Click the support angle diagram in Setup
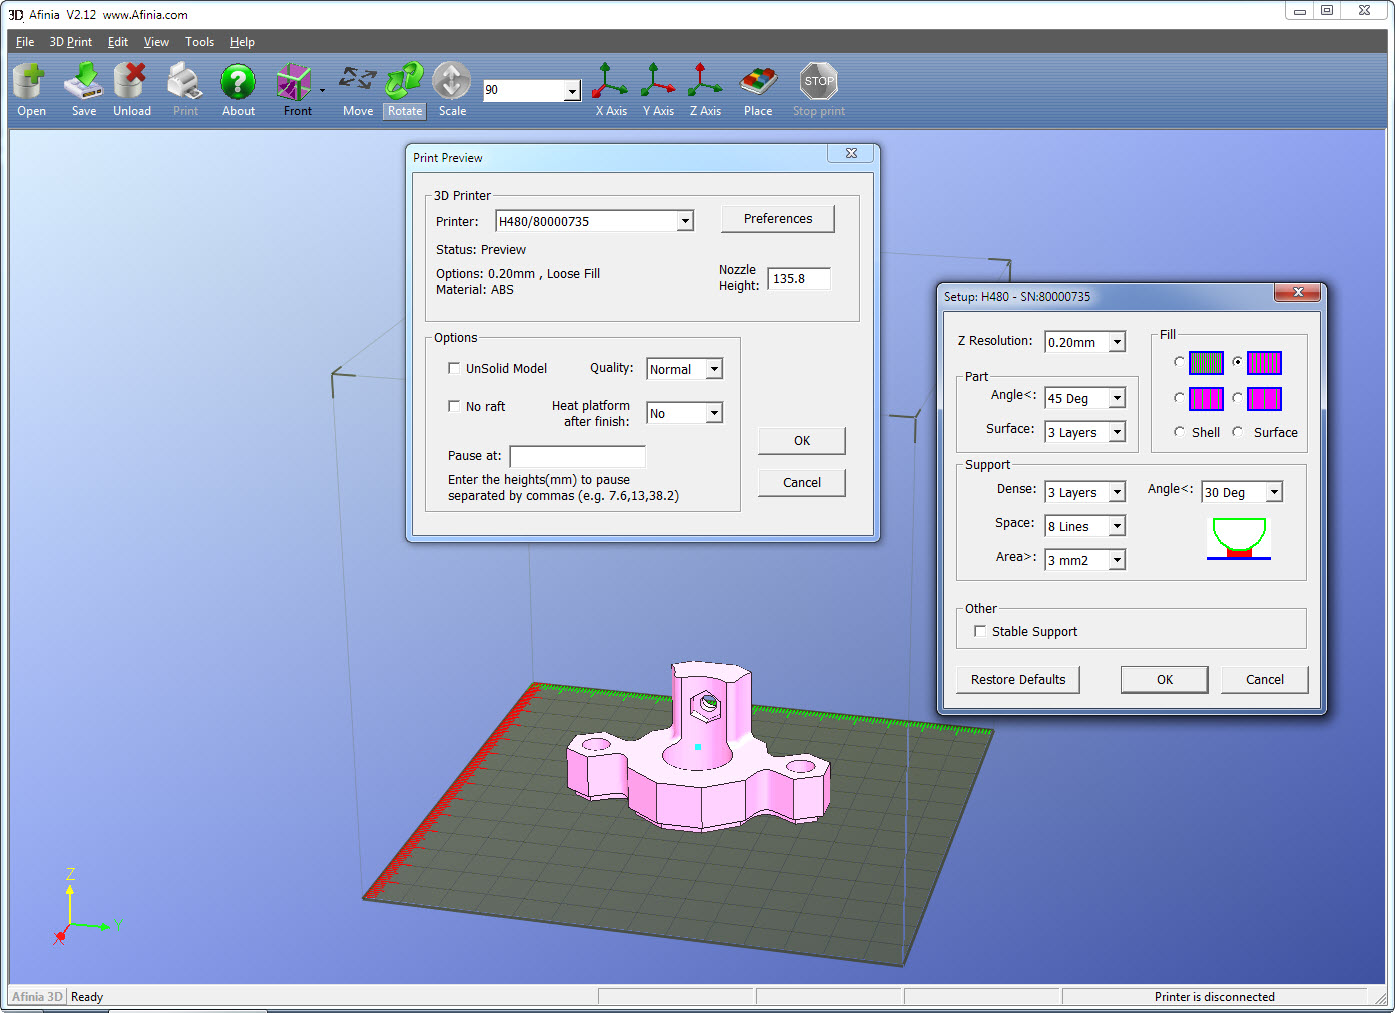This screenshot has width=1395, height=1013. (x=1239, y=538)
